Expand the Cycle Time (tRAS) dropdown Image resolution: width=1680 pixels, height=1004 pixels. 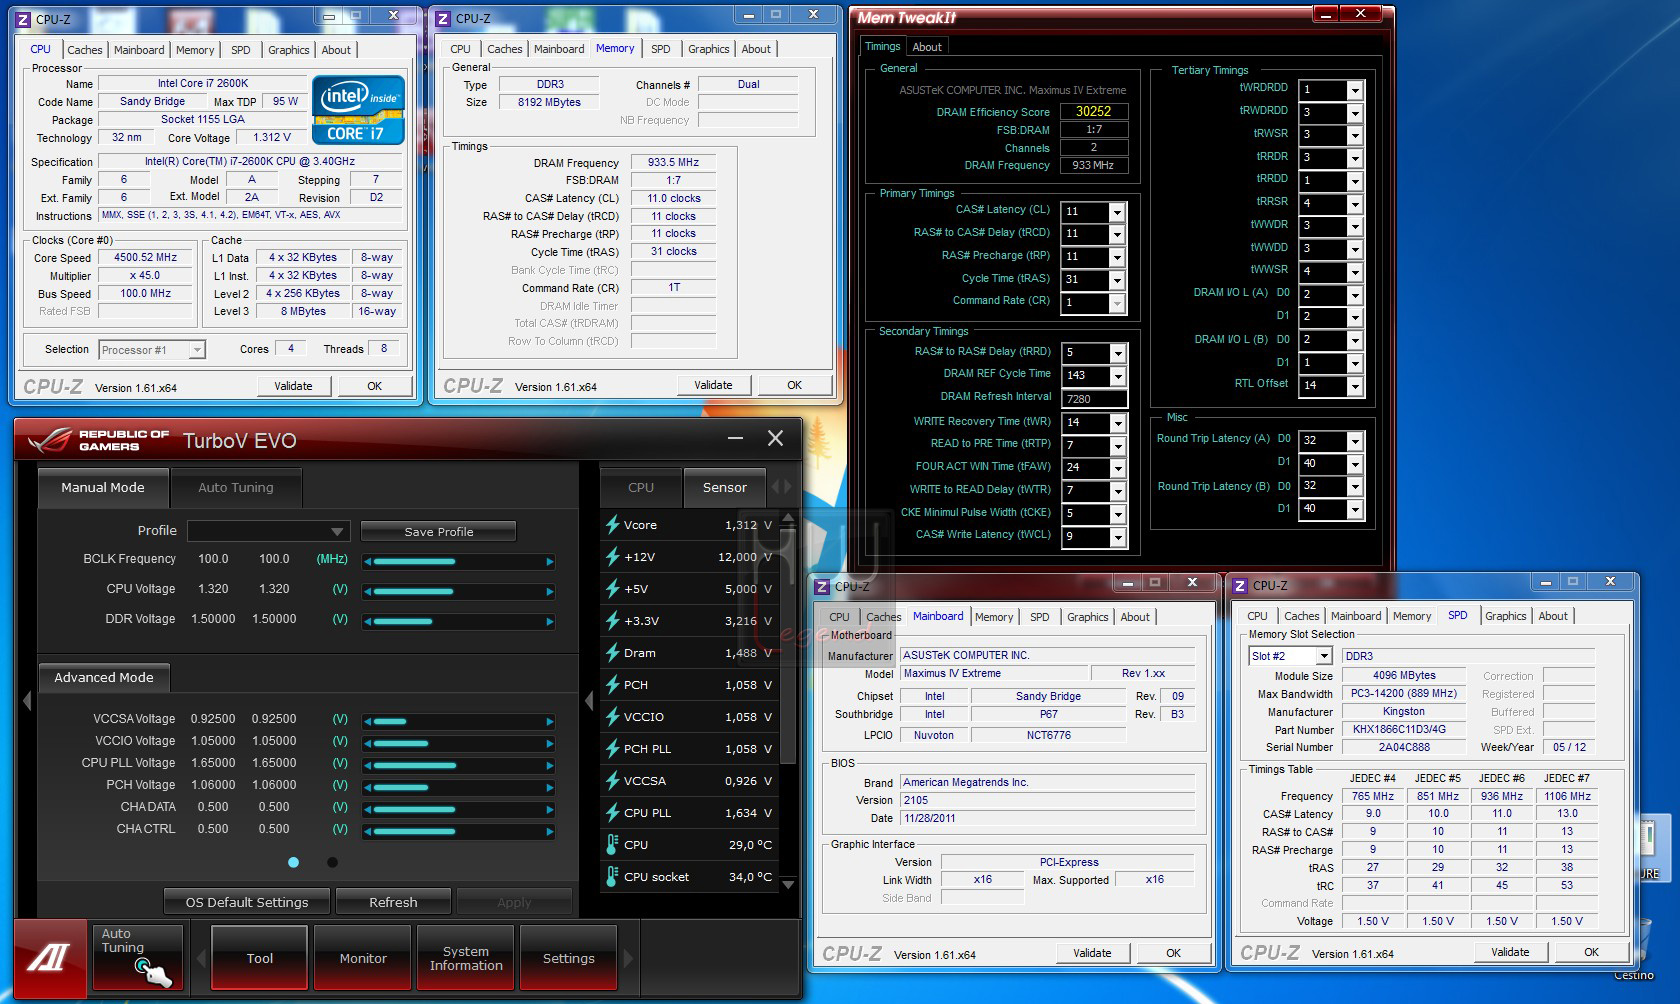tap(1117, 280)
